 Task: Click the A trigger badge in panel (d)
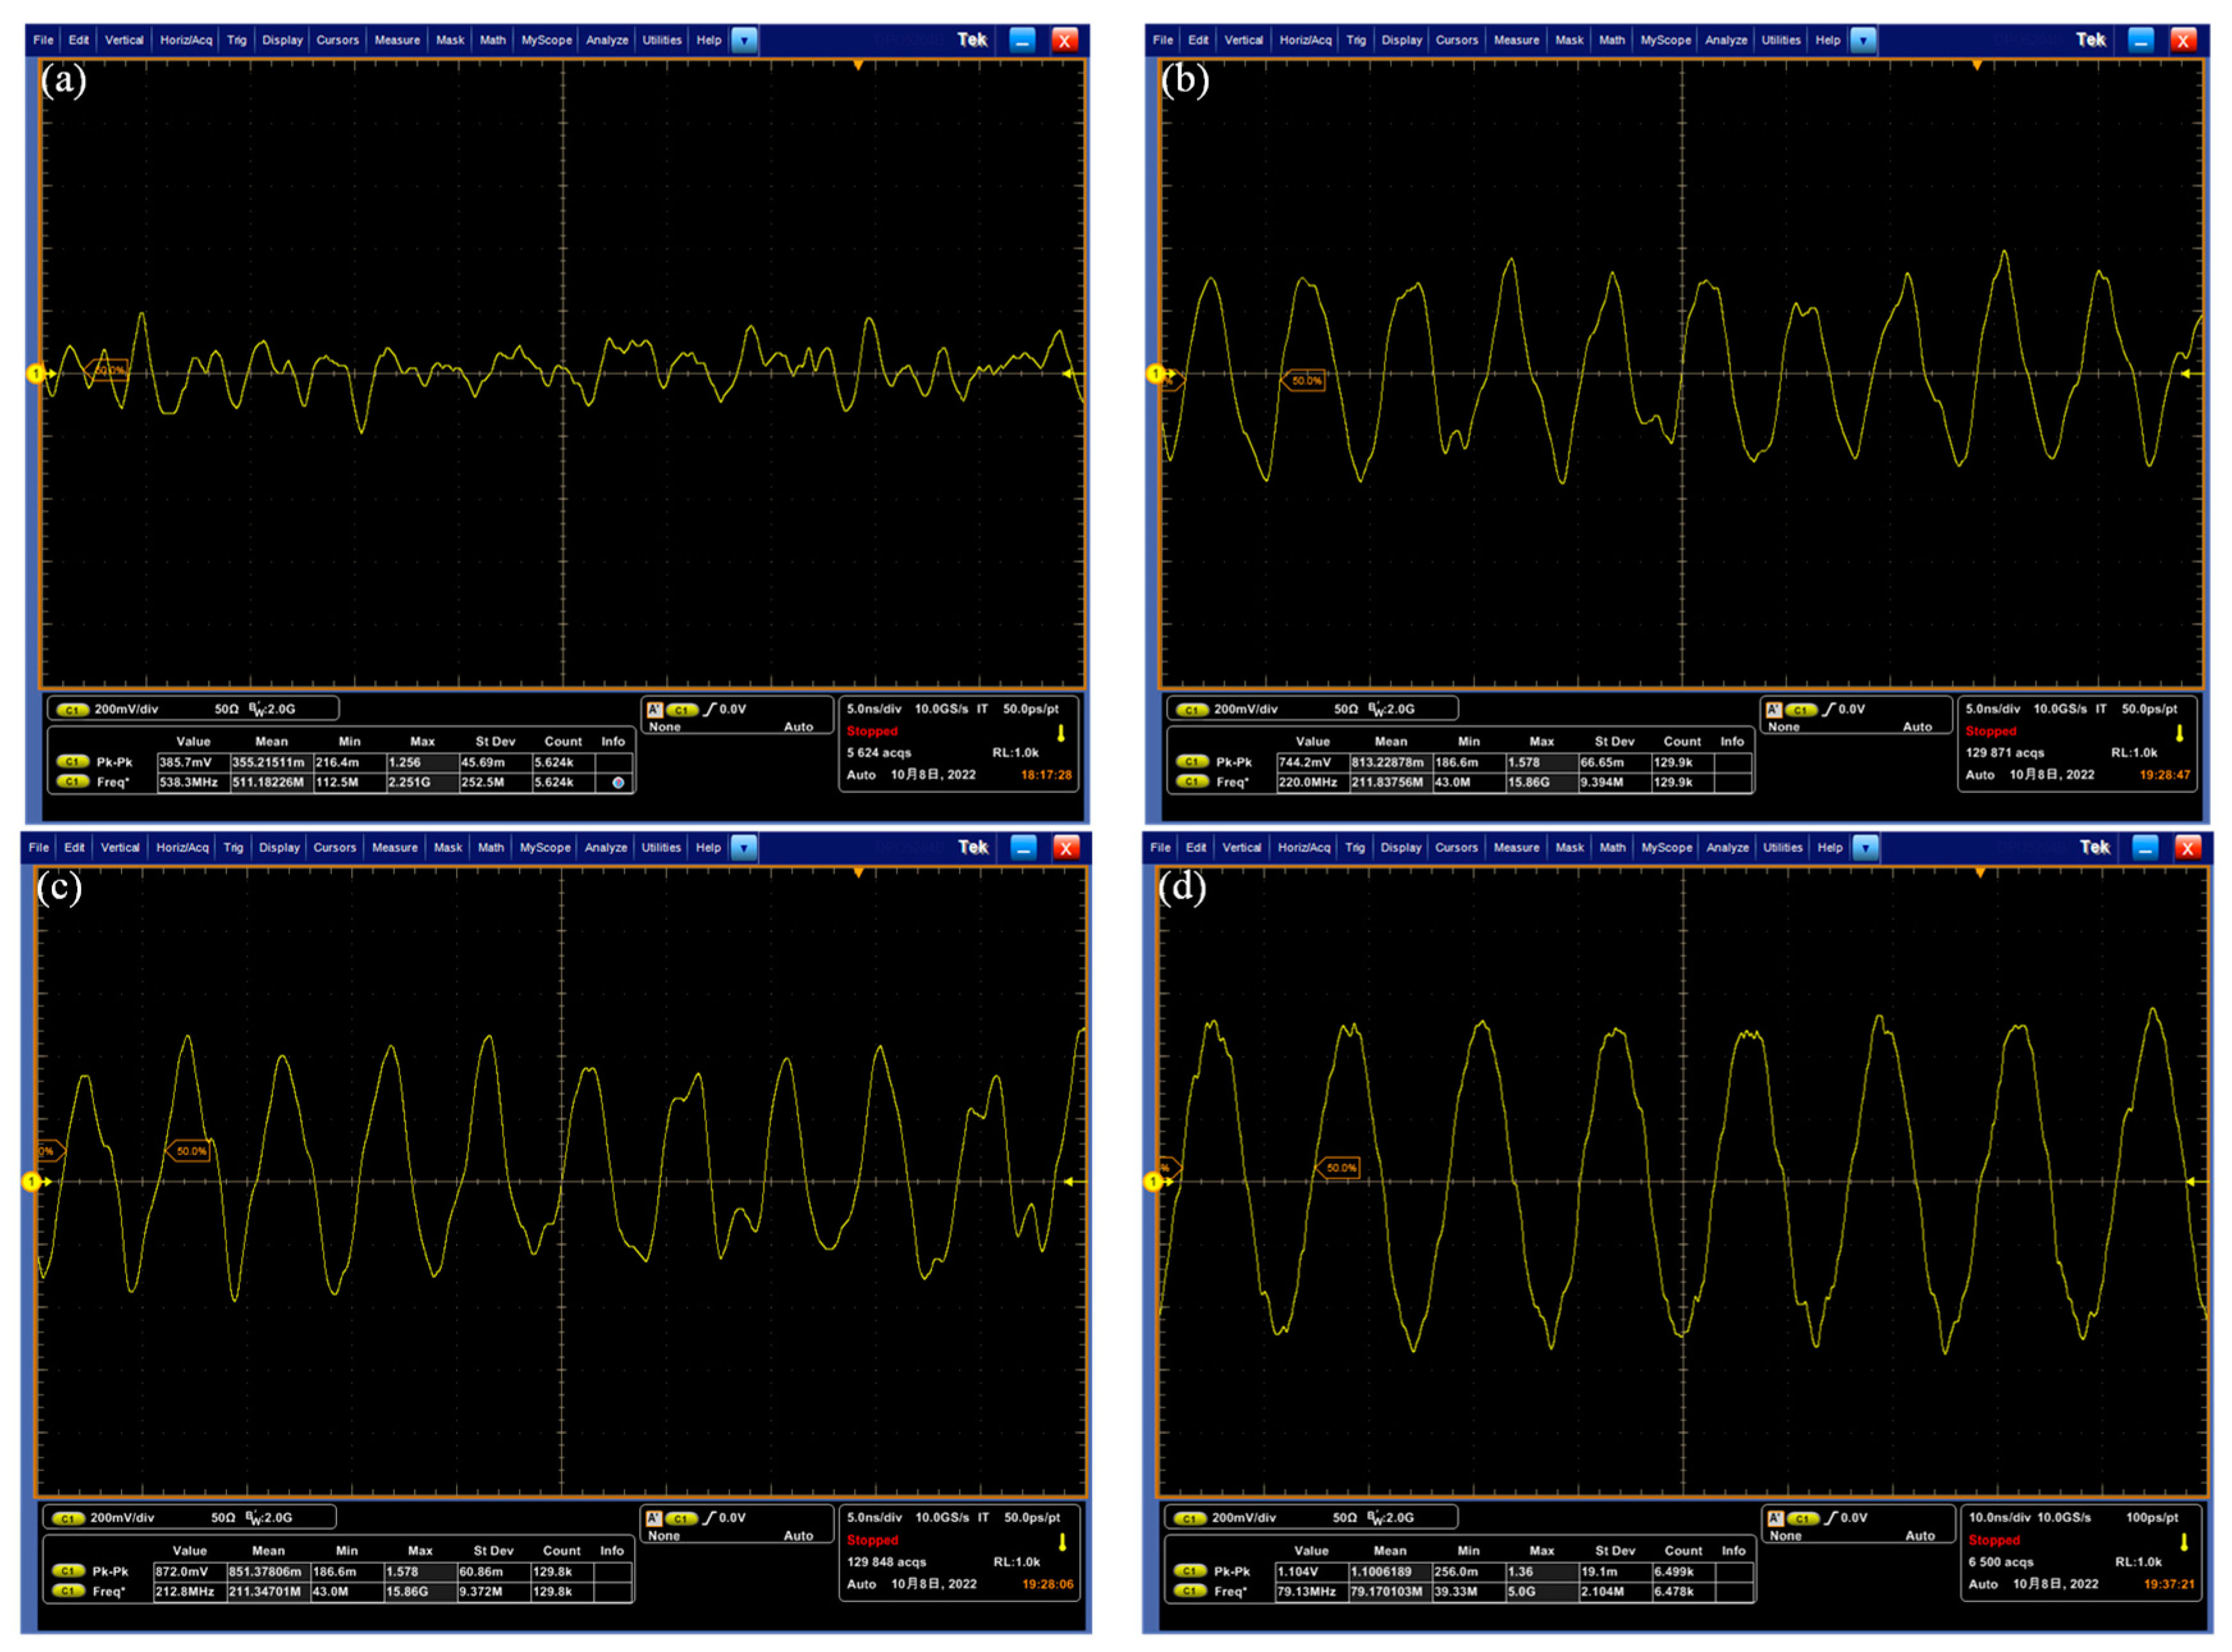tap(1776, 1518)
